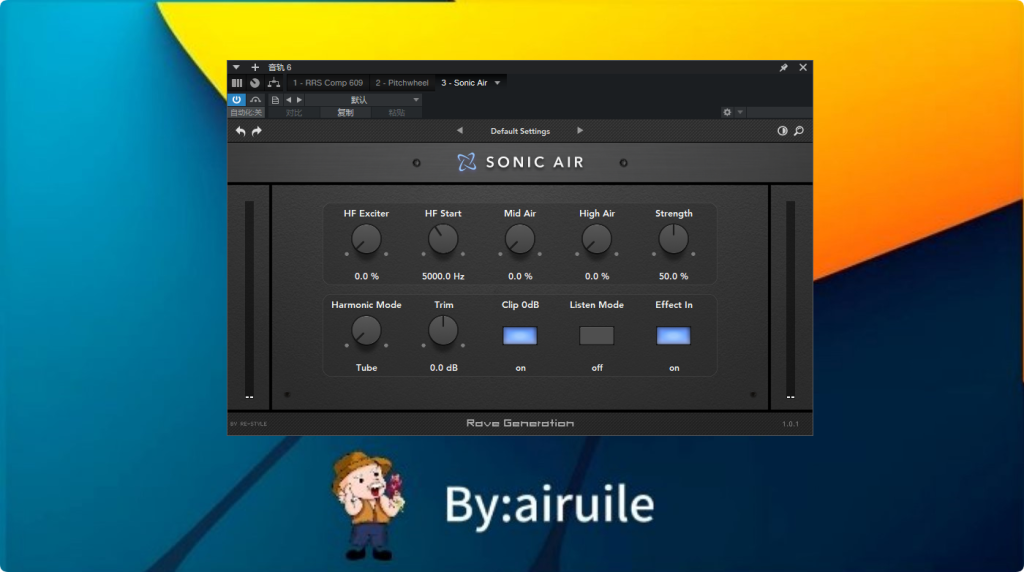Click the 5000.0 Hz value
This screenshot has width=1024, height=572.
[443, 276]
